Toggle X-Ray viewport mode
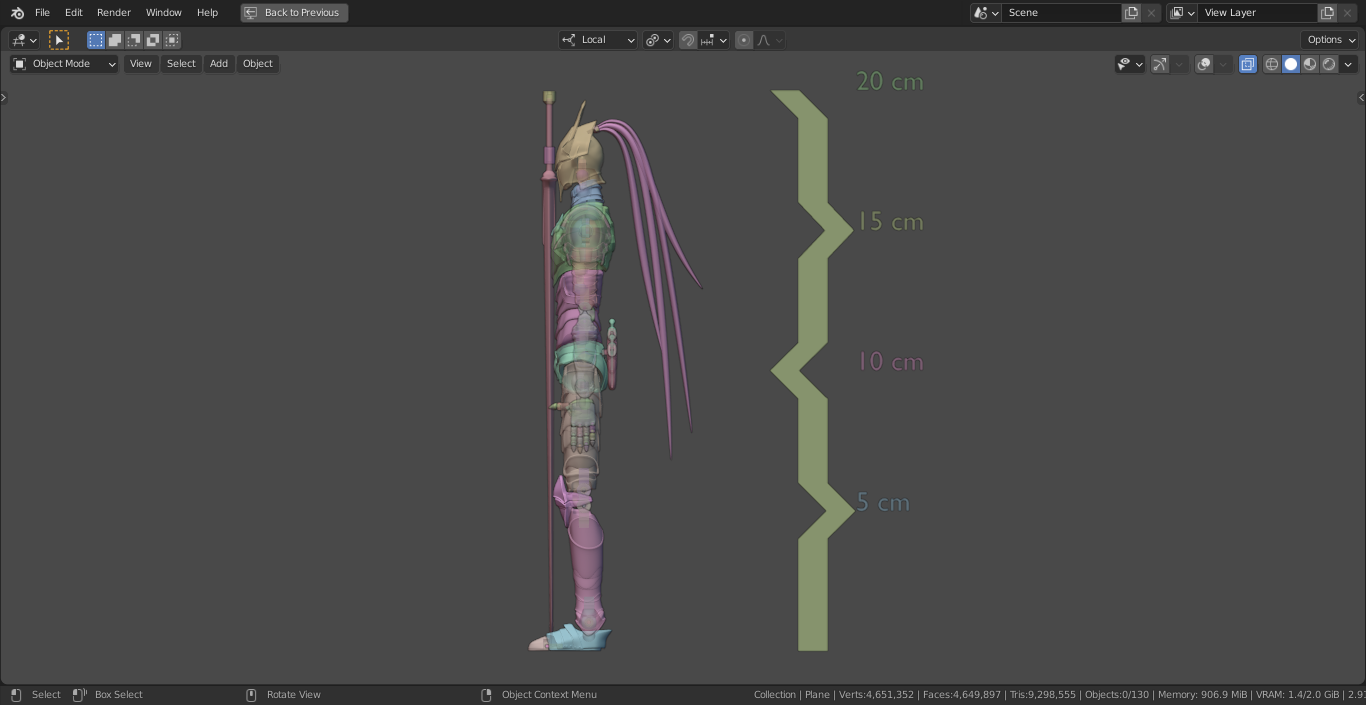The height and width of the screenshot is (705, 1366). click(1248, 64)
